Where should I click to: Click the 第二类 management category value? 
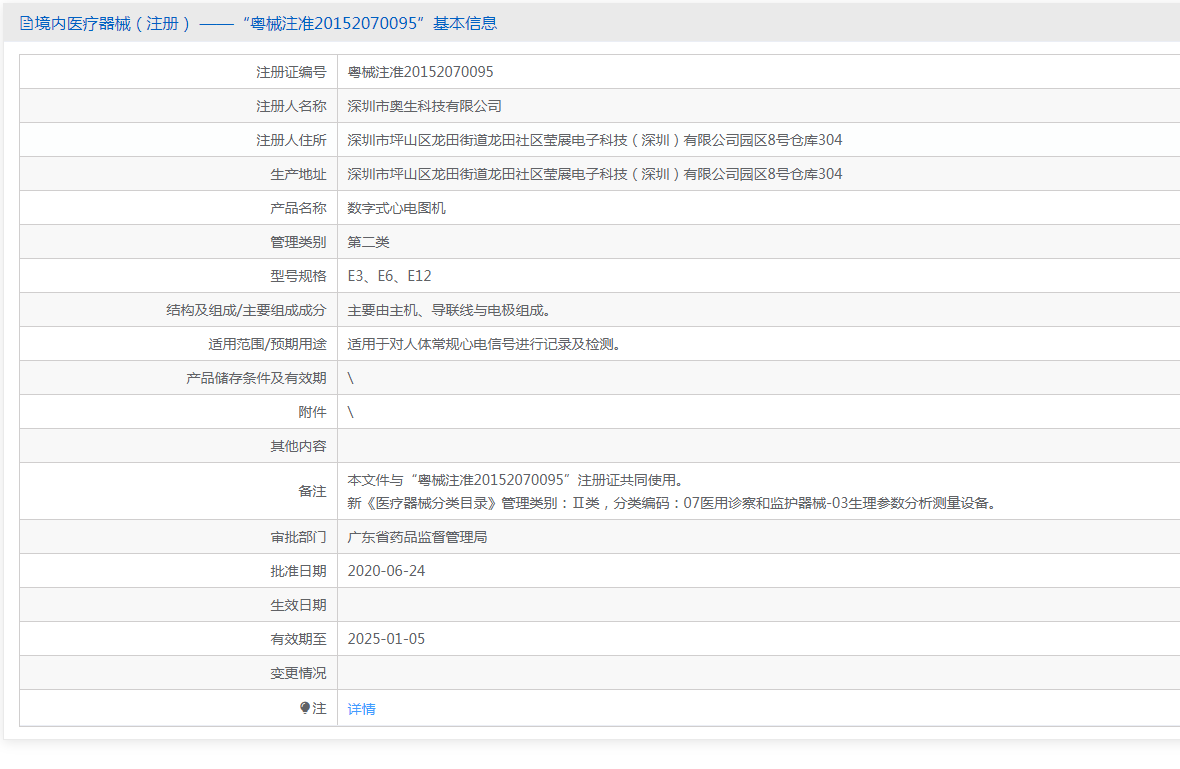click(369, 242)
